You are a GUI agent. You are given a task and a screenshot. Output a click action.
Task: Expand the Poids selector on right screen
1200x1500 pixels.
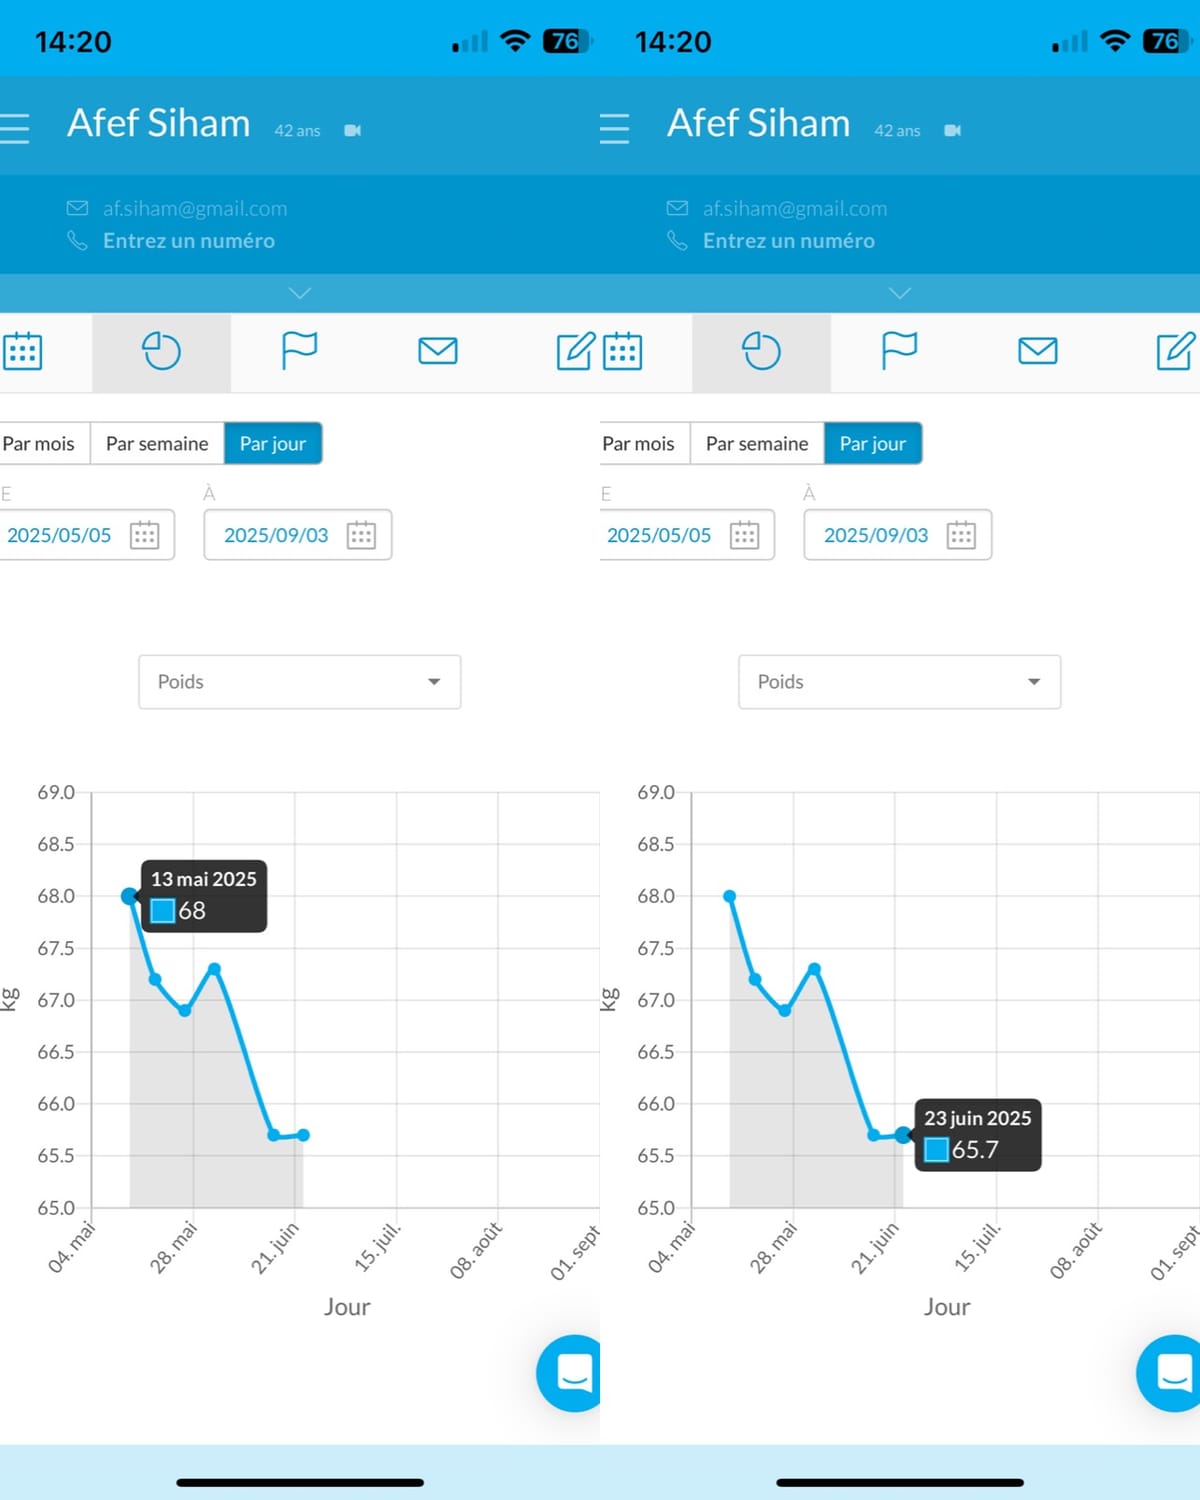900,682
